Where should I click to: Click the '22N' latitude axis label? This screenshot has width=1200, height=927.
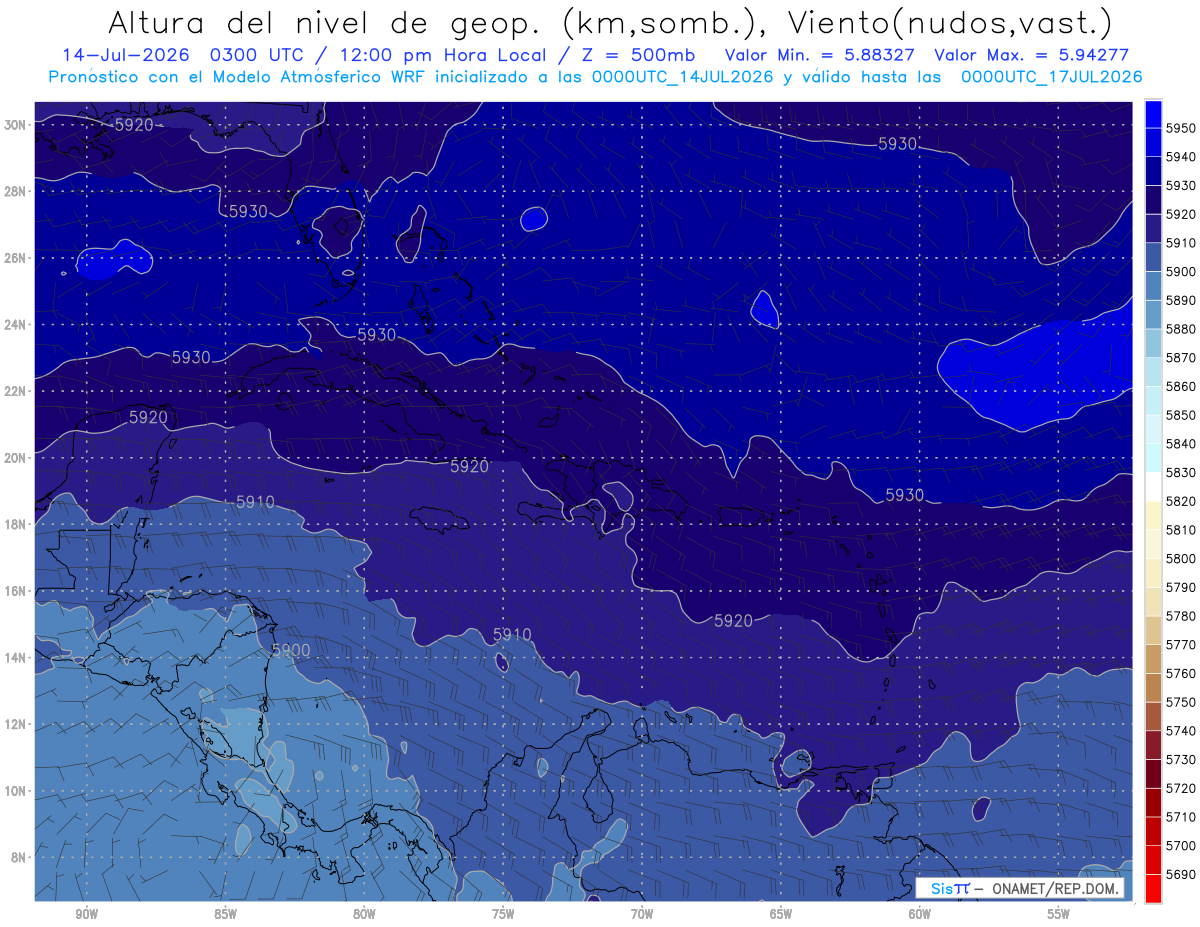[x=15, y=391]
